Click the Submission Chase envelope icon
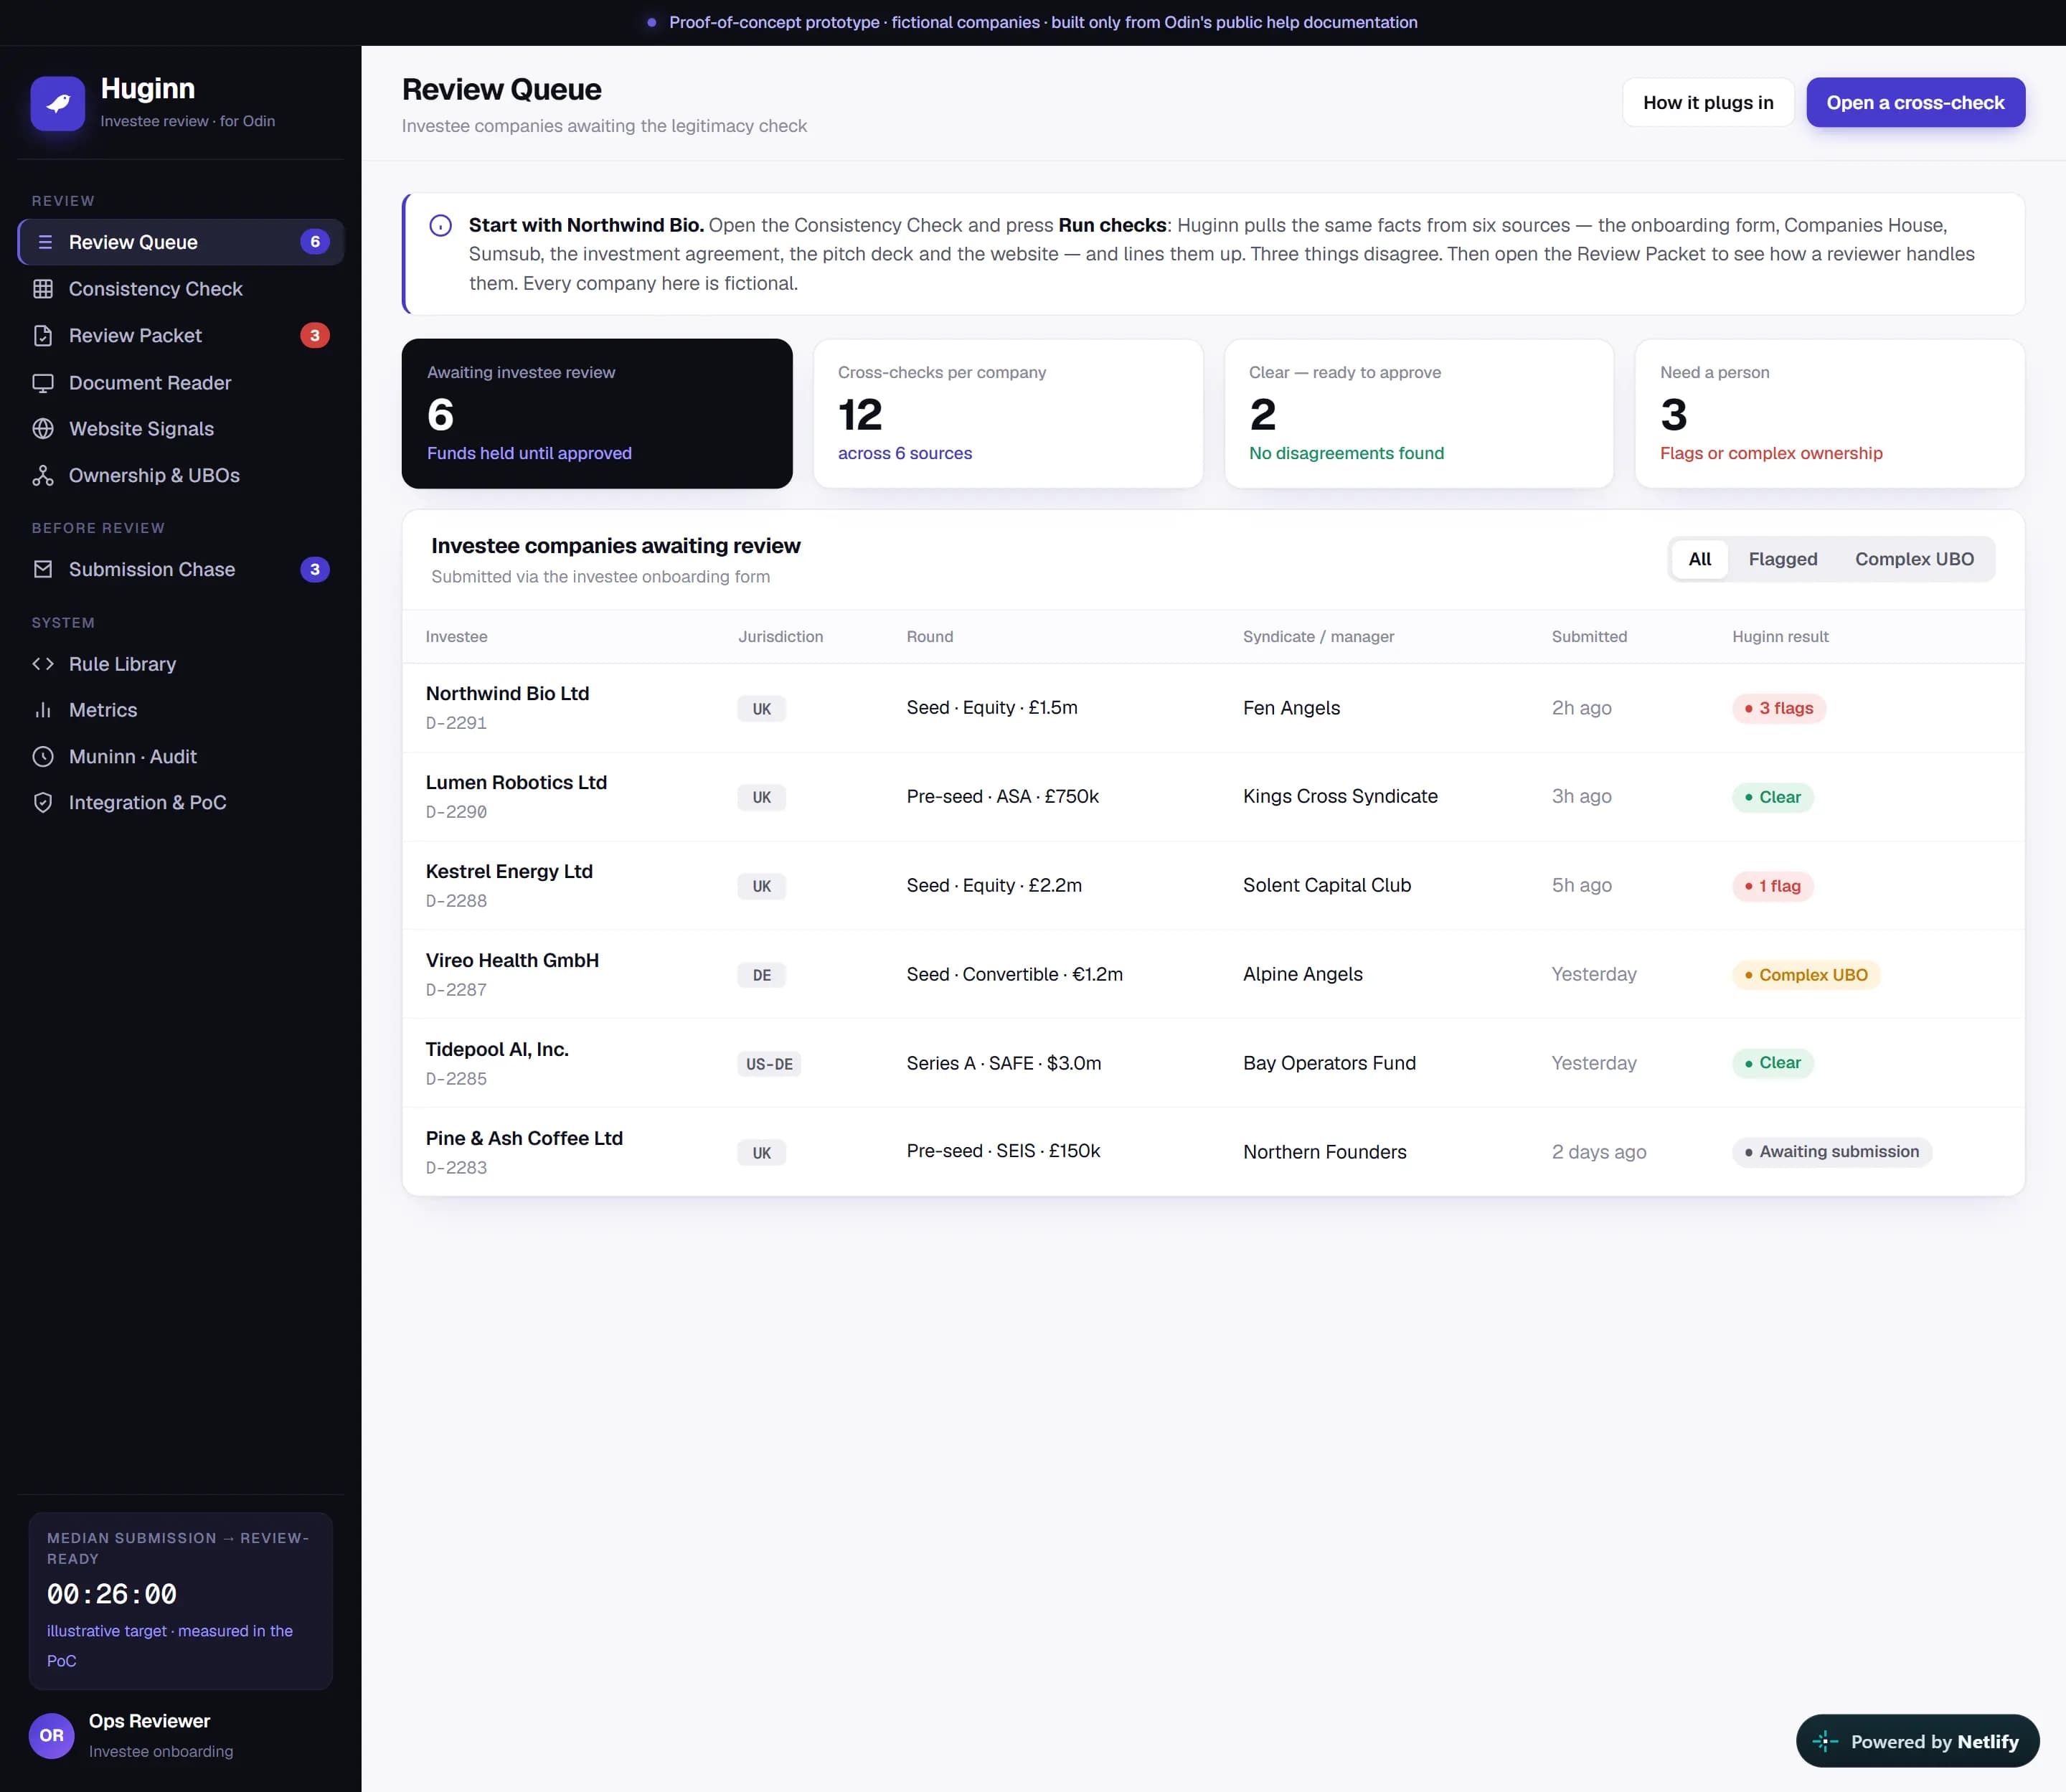The image size is (2066, 1792). 43,569
